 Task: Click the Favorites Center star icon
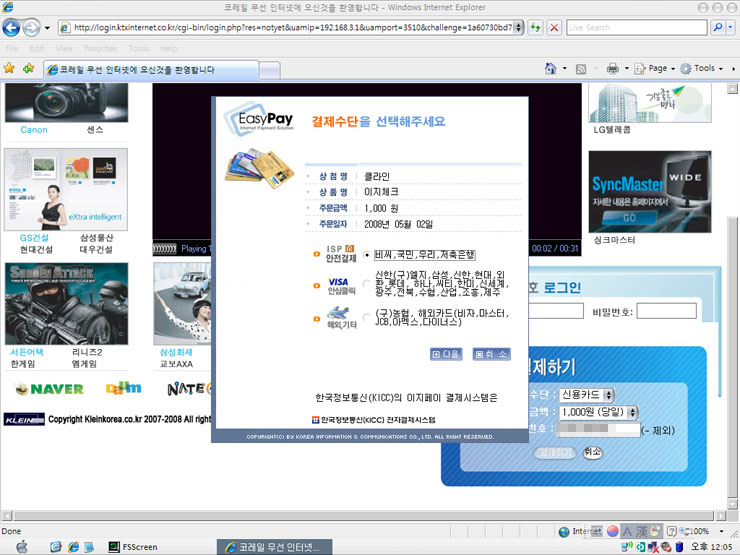pos(9,68)
